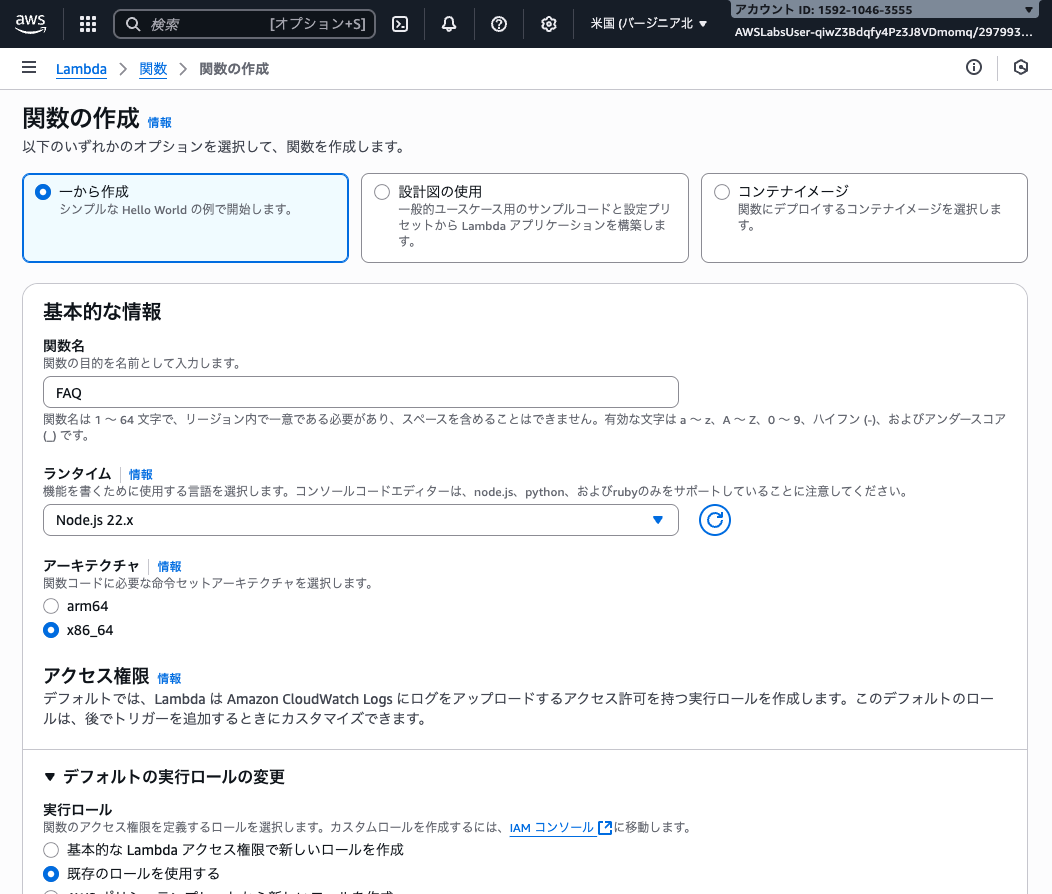Click the AWSLabsUser account name text
The width and height of the screenshot is (1052, 894).
883,32
